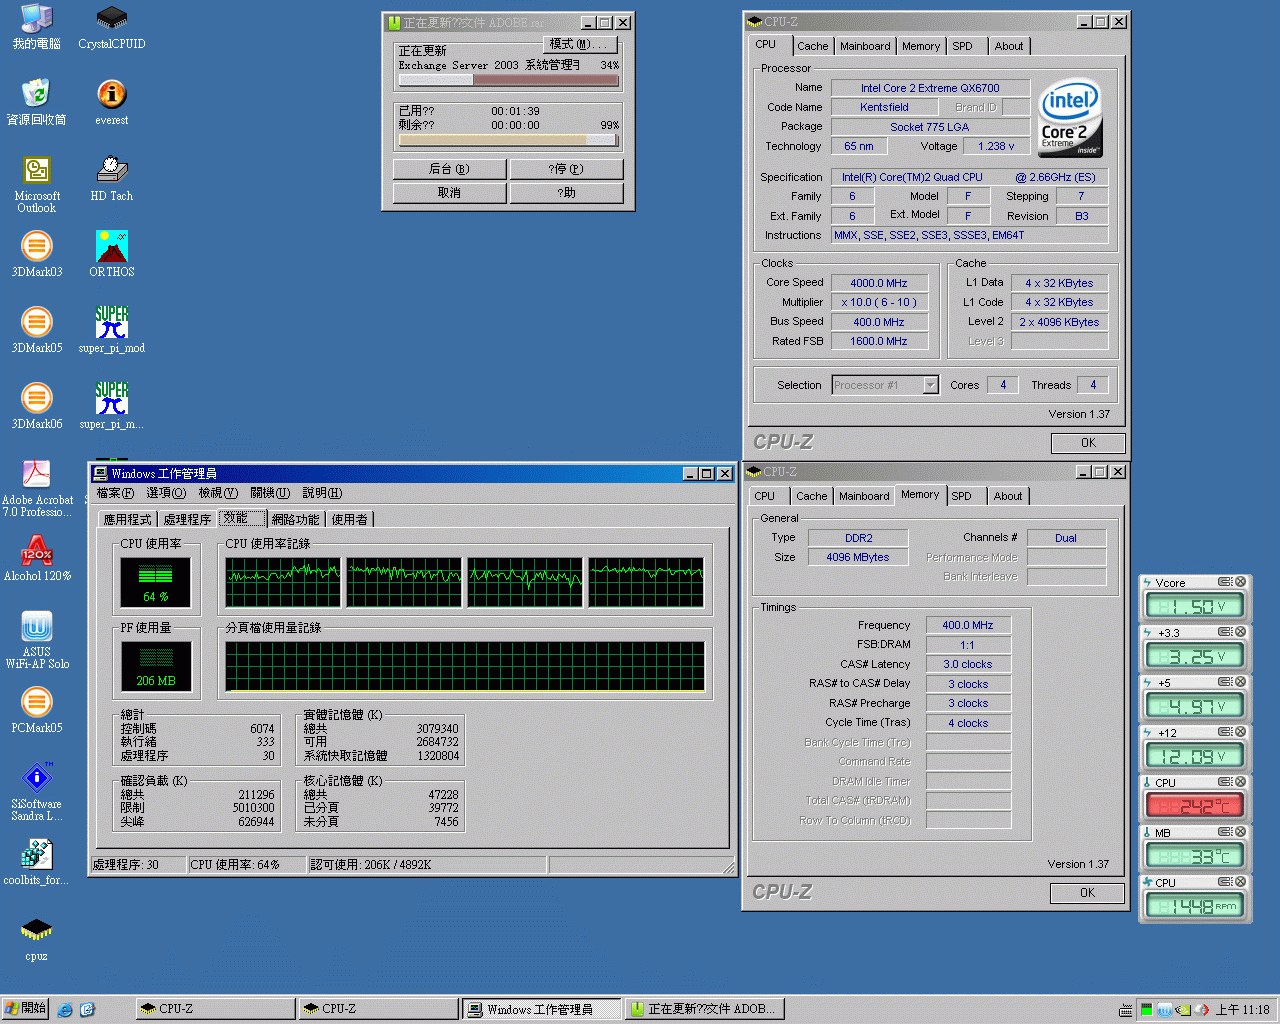Click the 34% file progress bar
This screenshot has height=1024, width=1280.
pos(509,80)
